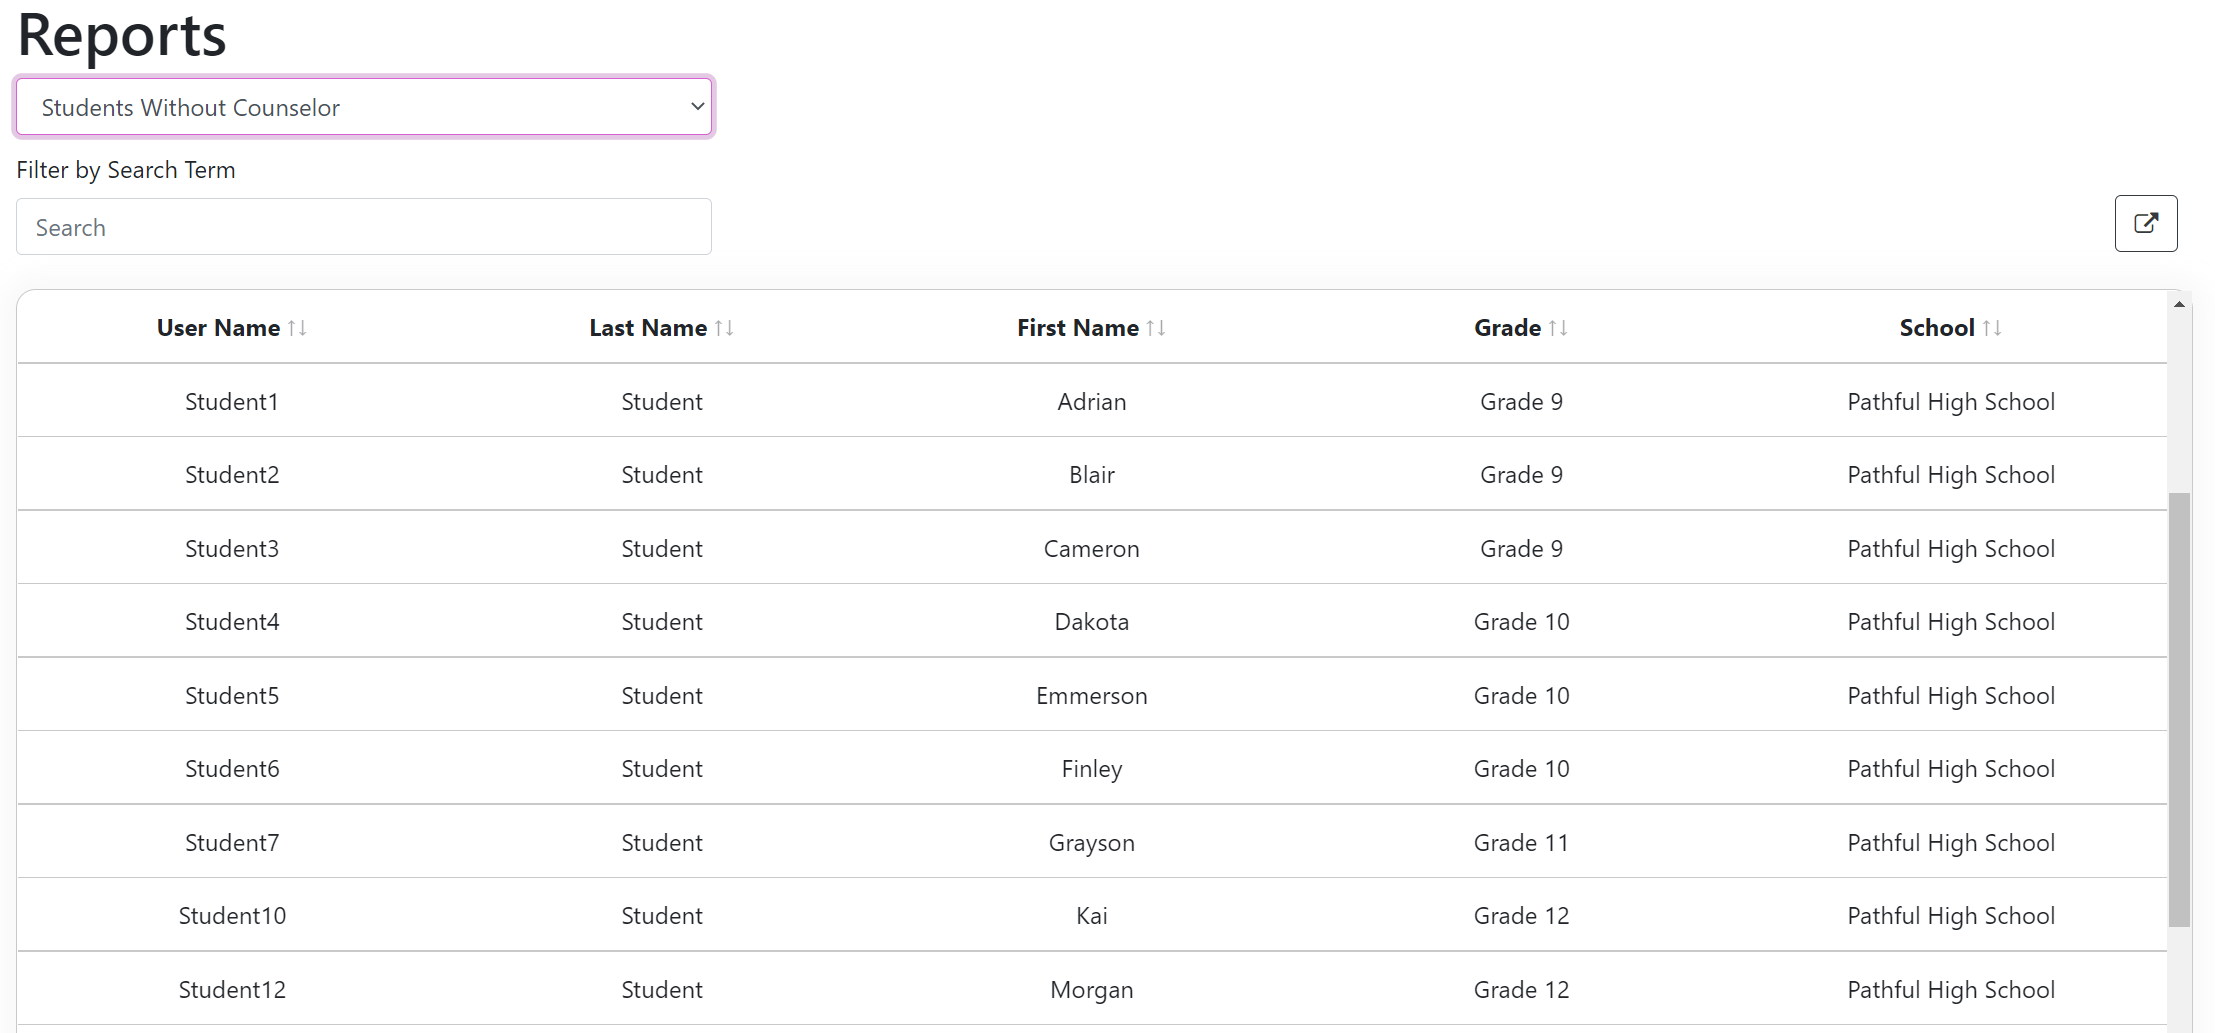The height and width of the screenshot is (1033, 2215).
Task: Select the Student4 user name cell
Action: pos(232,622)
